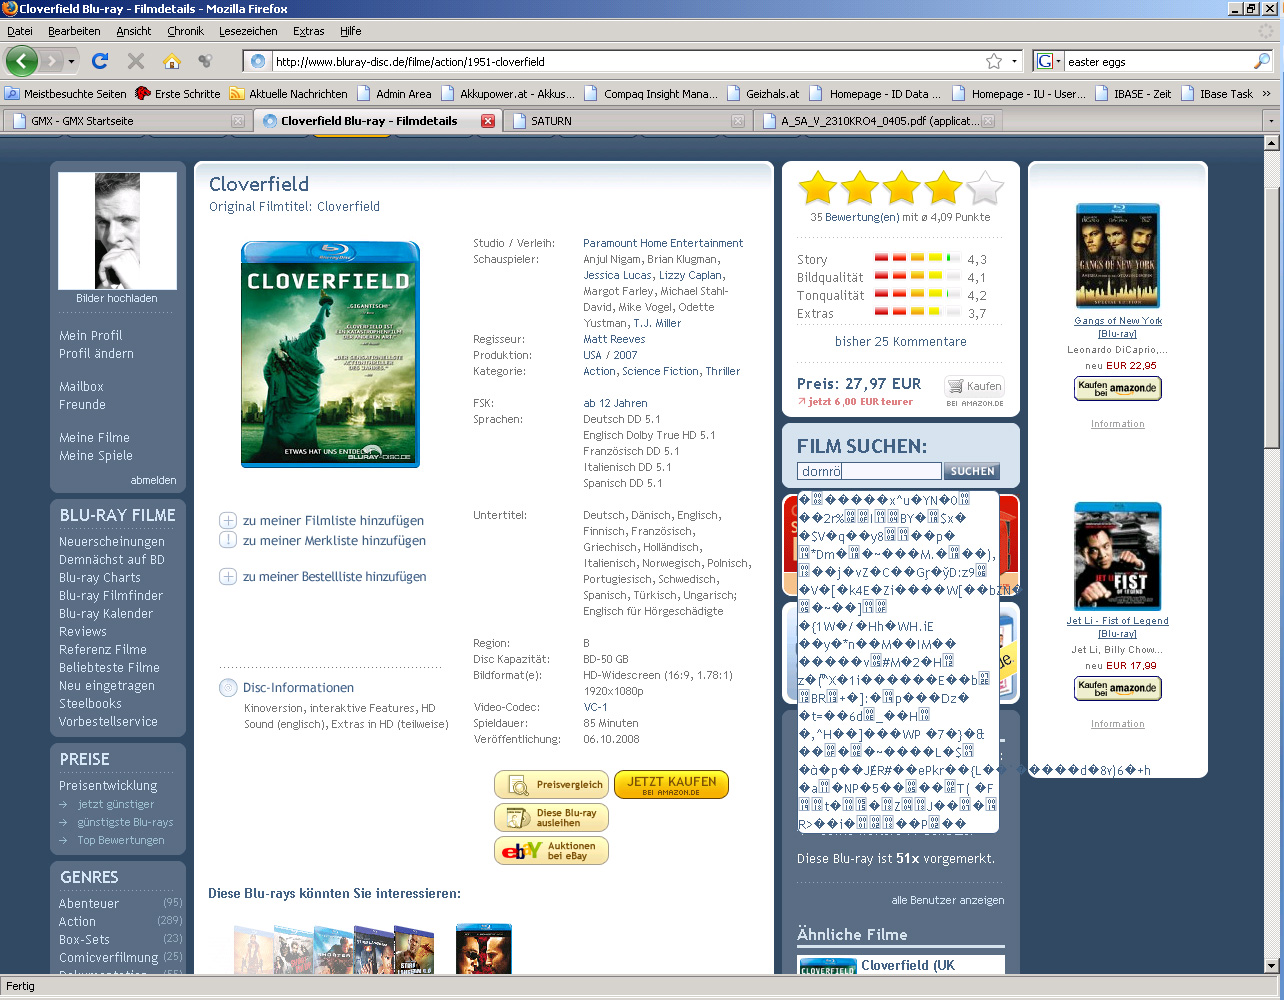This screenshot has height=1000, width=1284.
Task: Click the search magnifier icon in search box
Action: click(1261, 61)
